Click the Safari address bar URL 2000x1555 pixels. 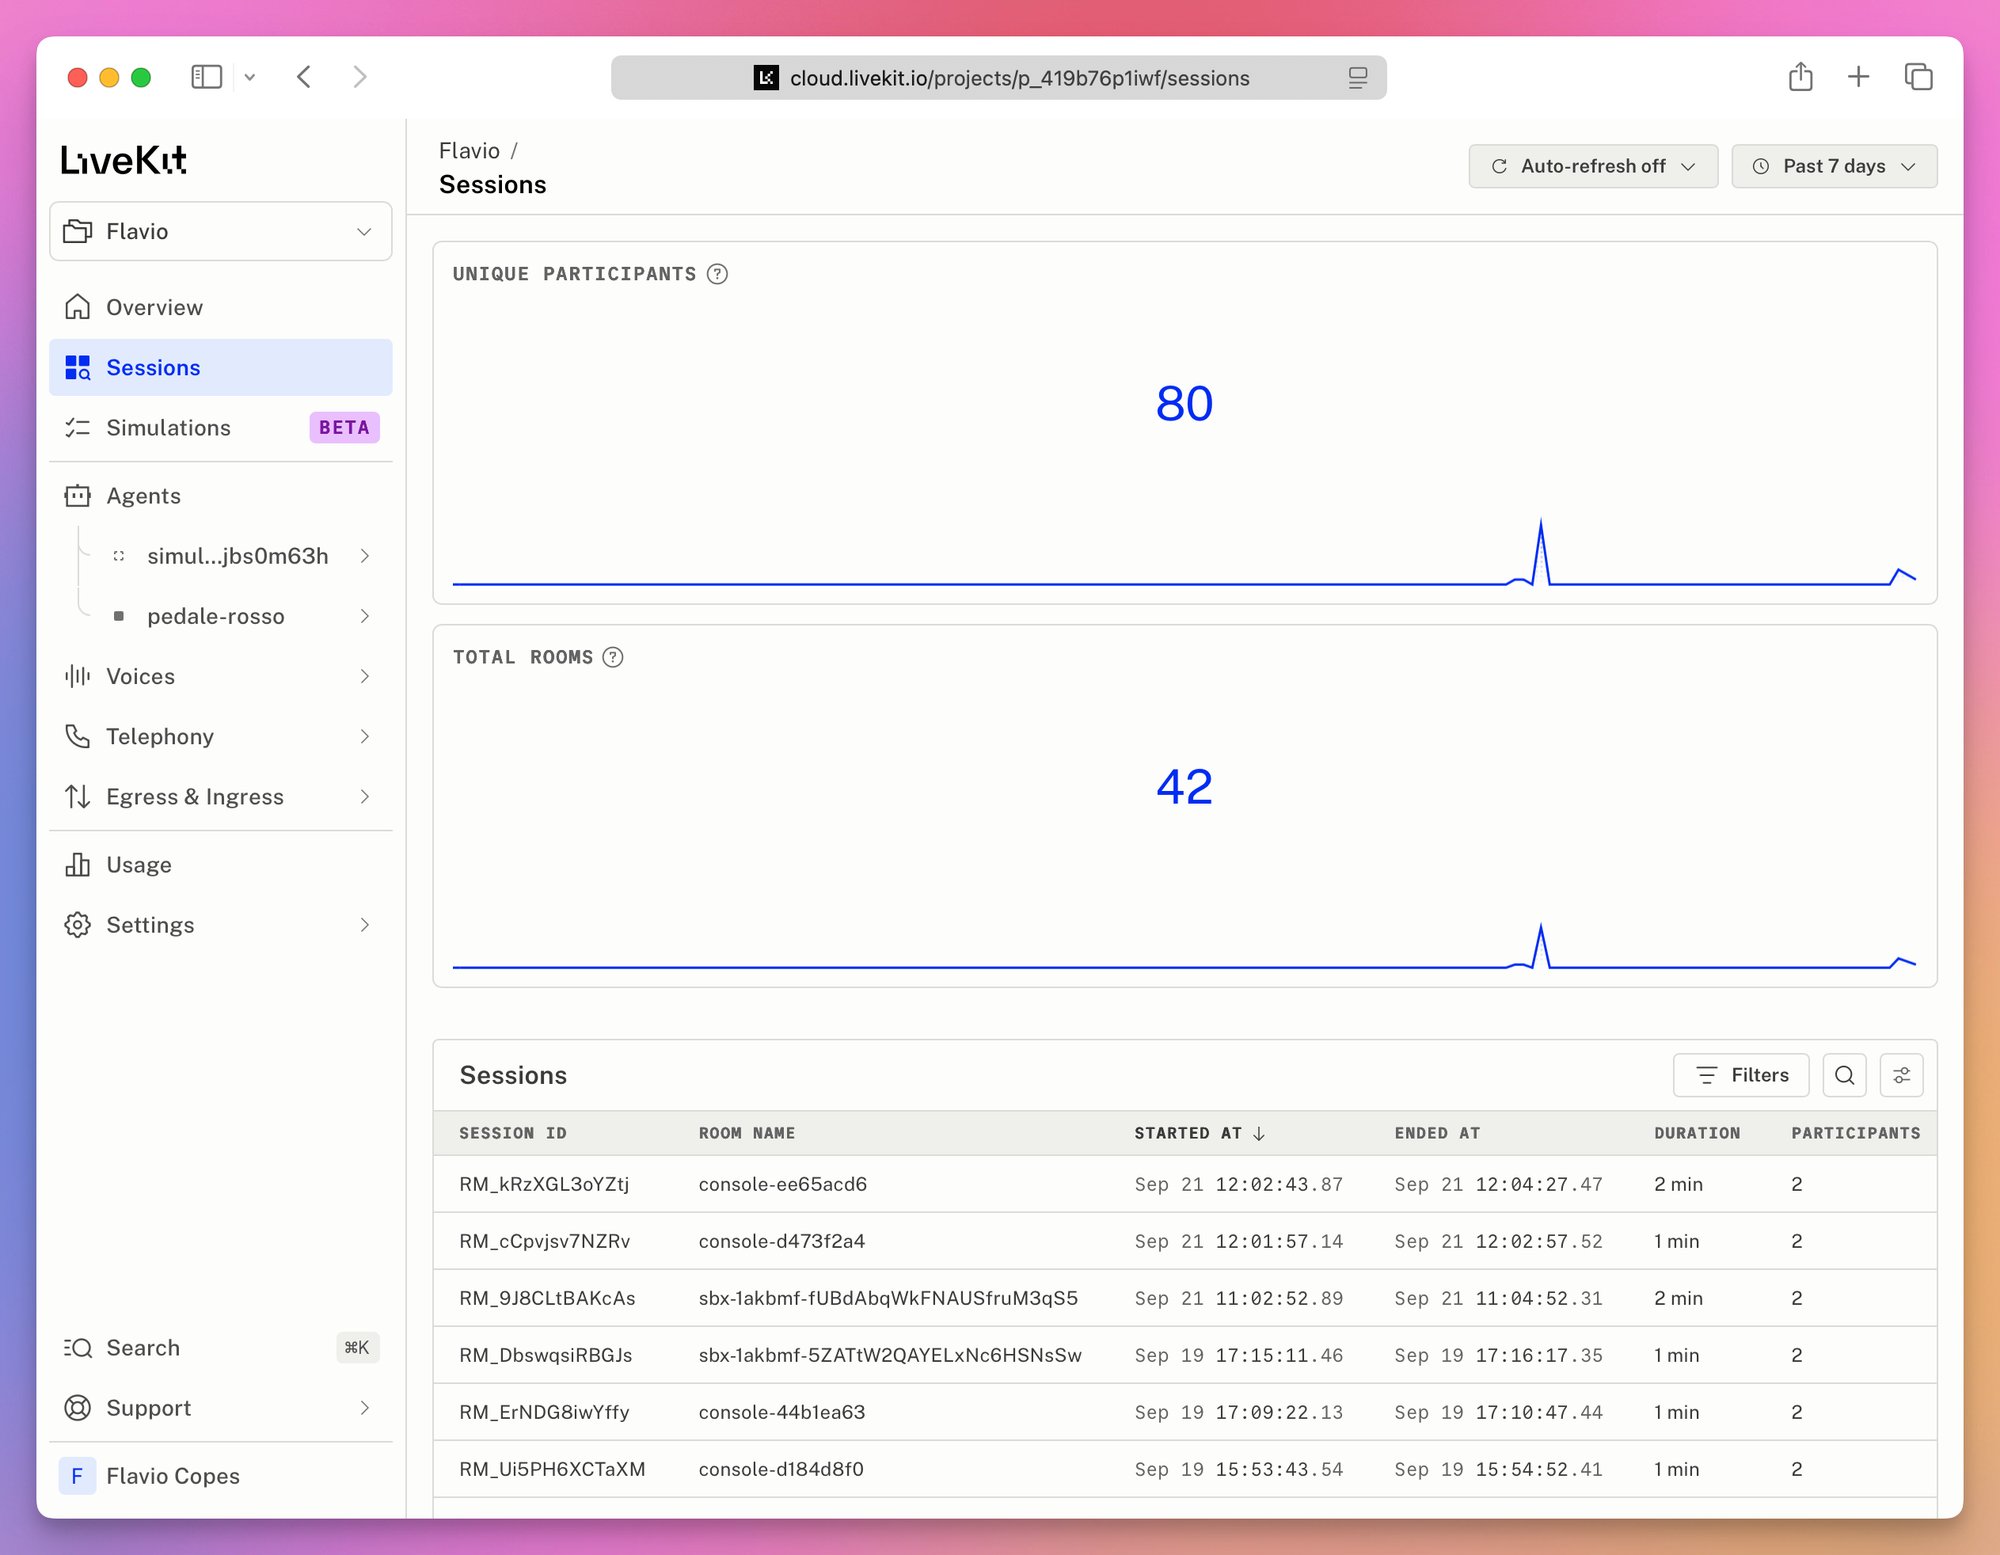click(x=1019, y=78)
